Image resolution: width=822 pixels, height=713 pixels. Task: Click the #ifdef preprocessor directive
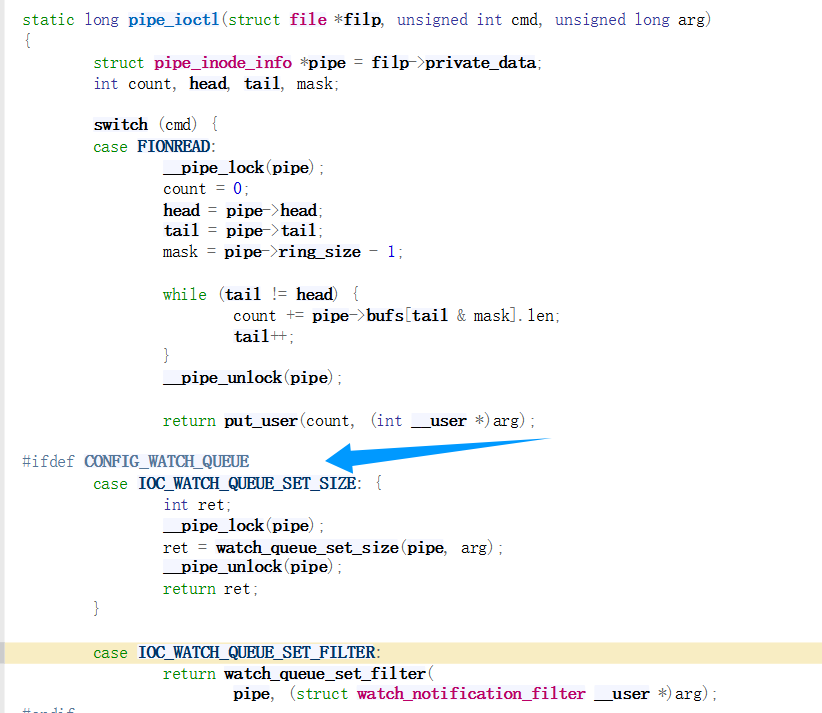pyautogui.click(x=48, y=462)
